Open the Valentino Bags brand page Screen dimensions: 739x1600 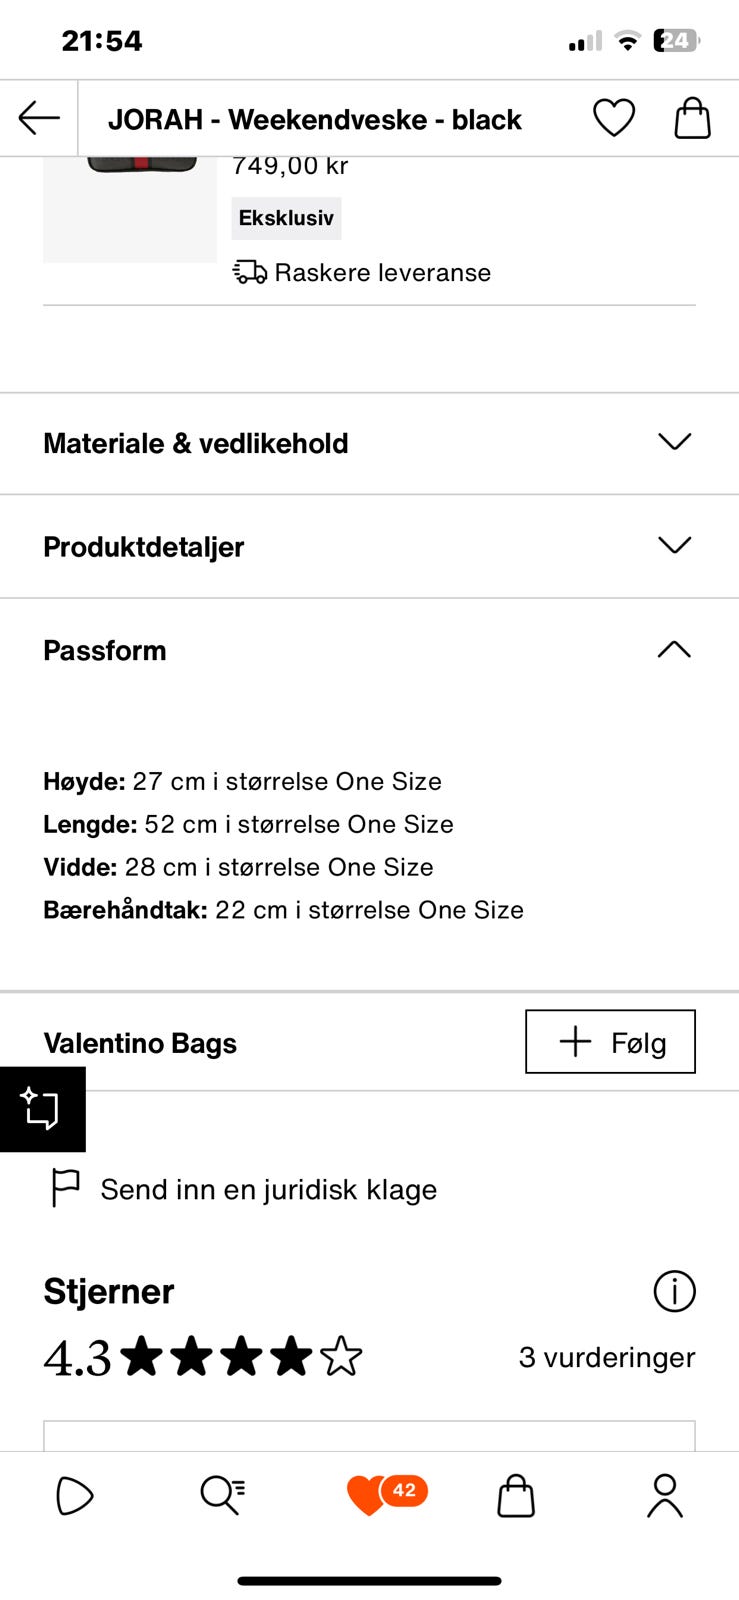tap(139, 1042)
